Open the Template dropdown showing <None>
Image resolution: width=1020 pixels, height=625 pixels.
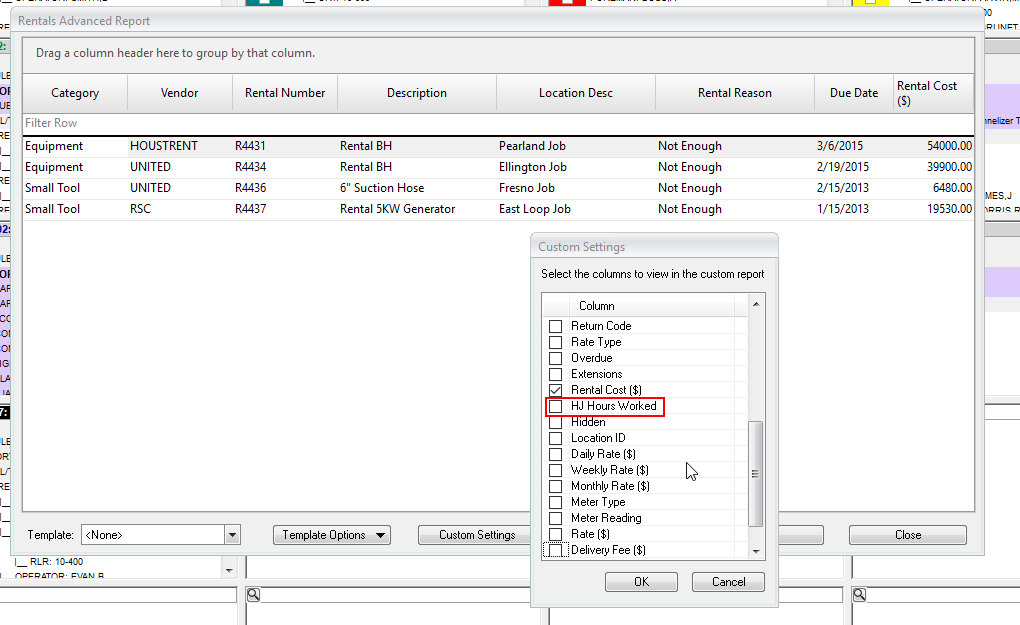tap(231, 534)
